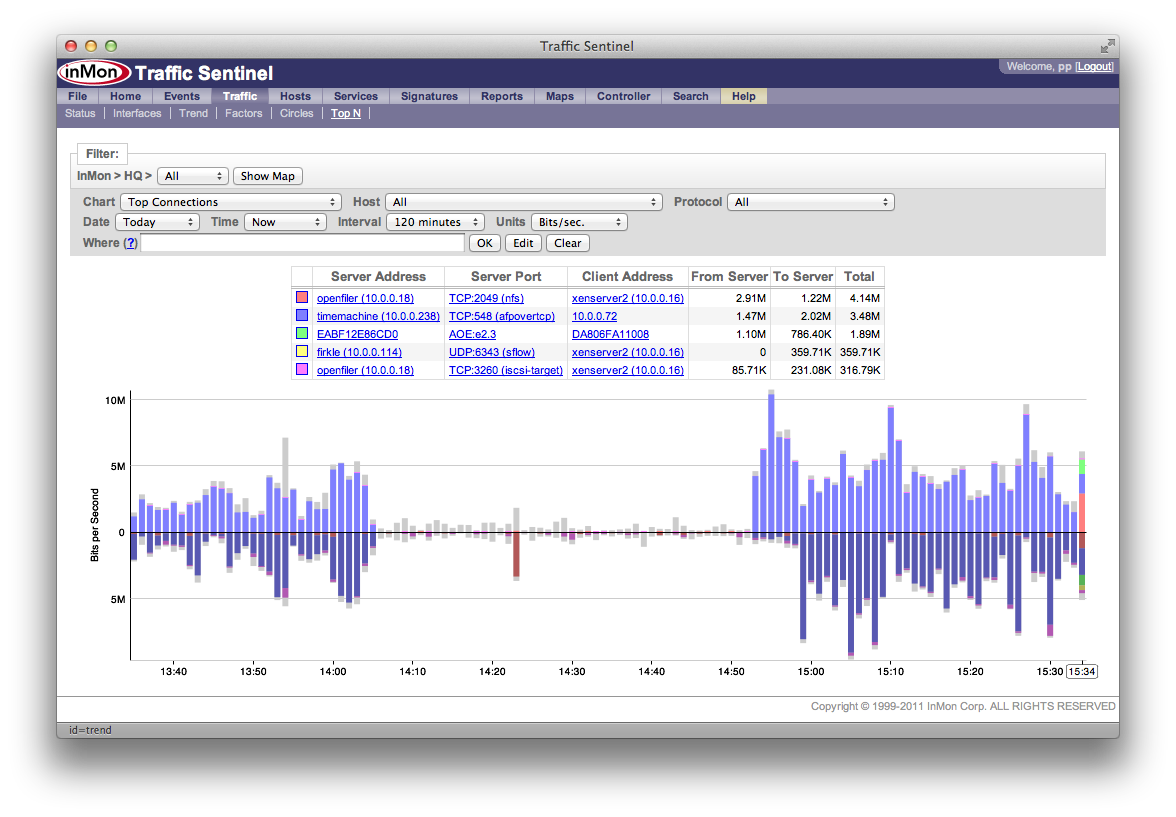The height and width of the screenshot is (817, 1176).
Task: Open the timemachine (10.0.0.238) link
Action: tap(378, 316)
